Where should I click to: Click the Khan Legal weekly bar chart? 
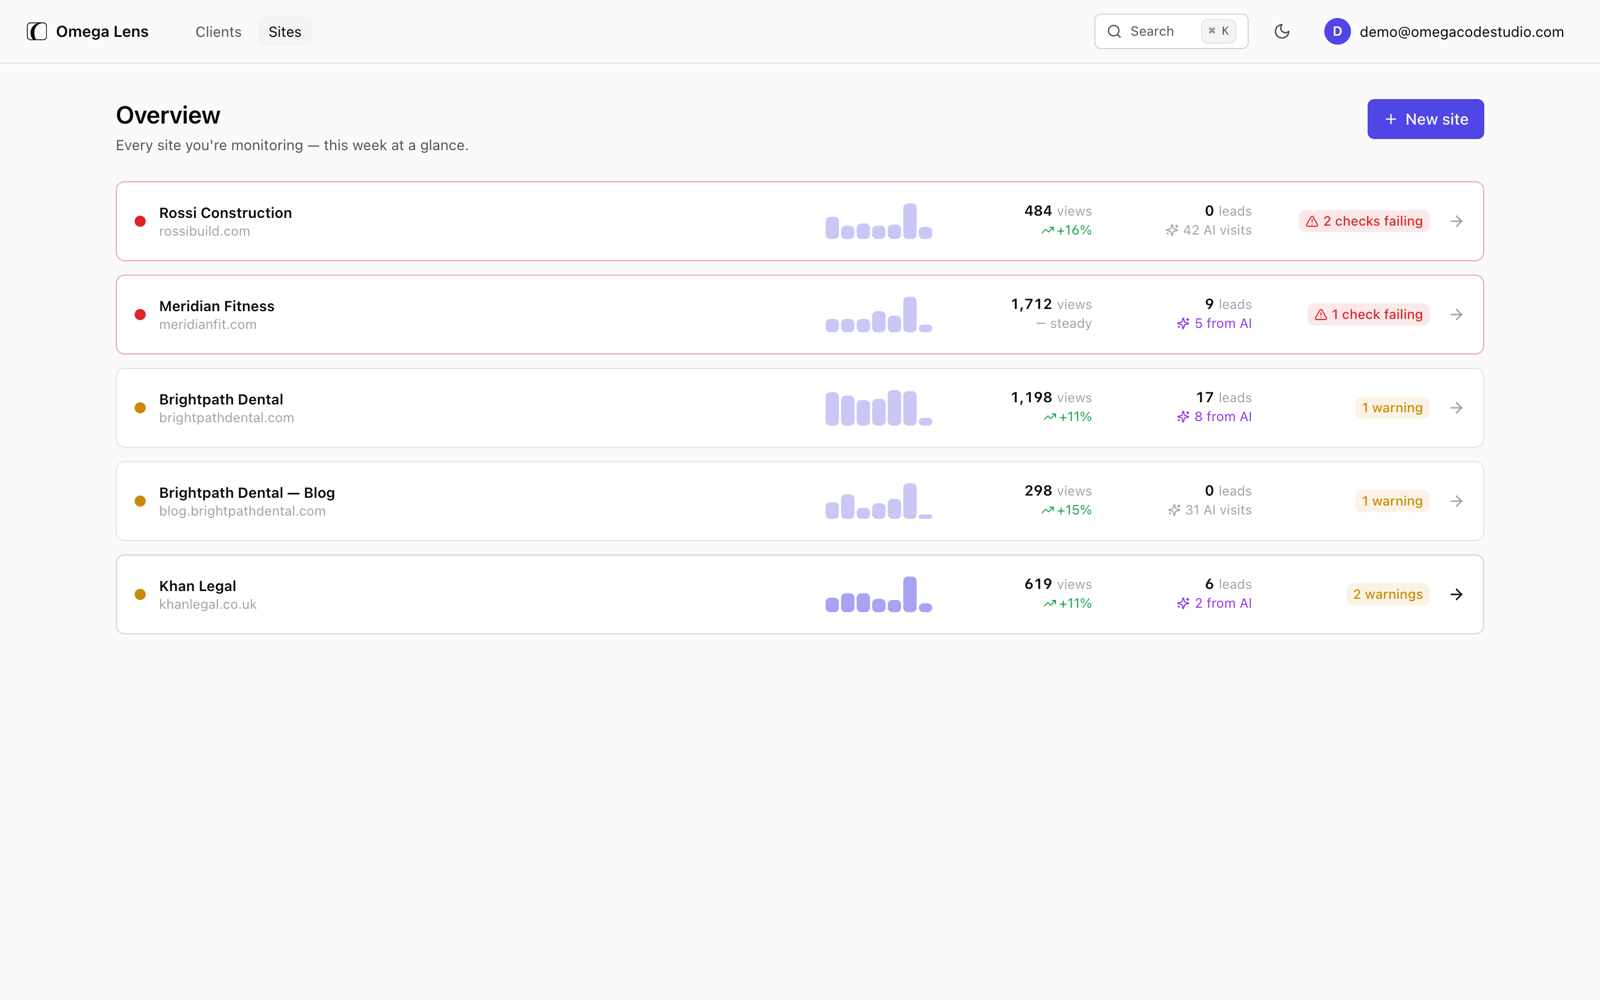point(878,594)
